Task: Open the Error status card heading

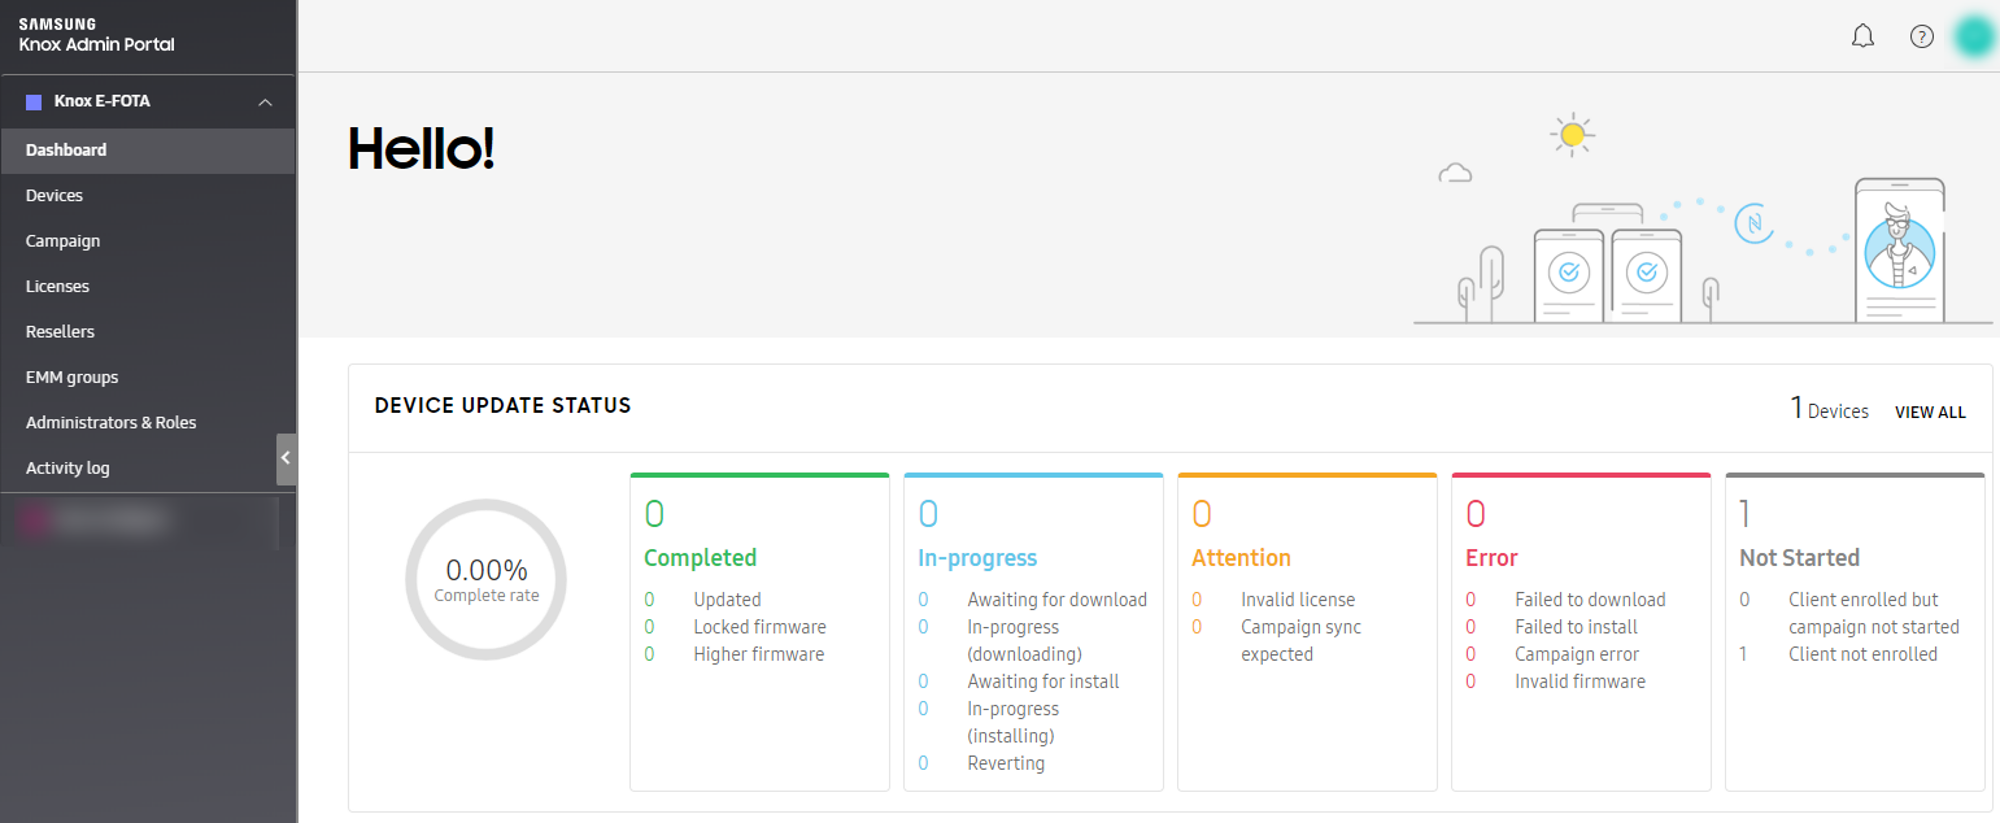Action: (x=1491, y=558)
